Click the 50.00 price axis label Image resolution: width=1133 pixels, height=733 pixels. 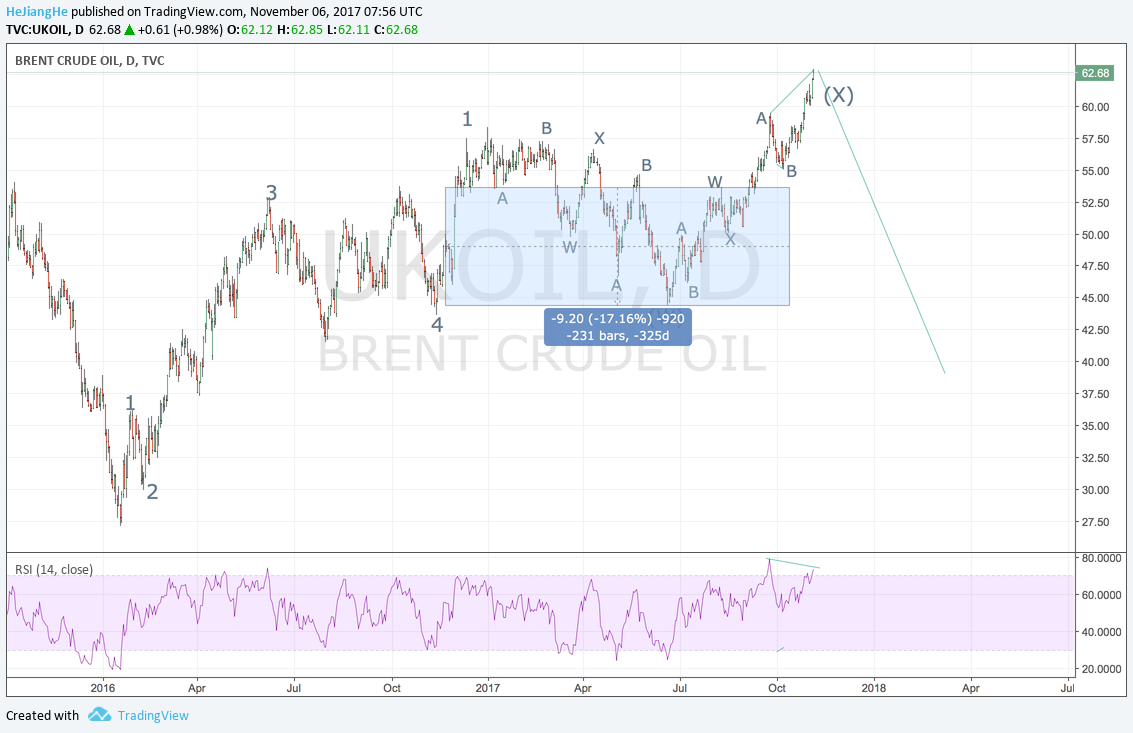1095,235
